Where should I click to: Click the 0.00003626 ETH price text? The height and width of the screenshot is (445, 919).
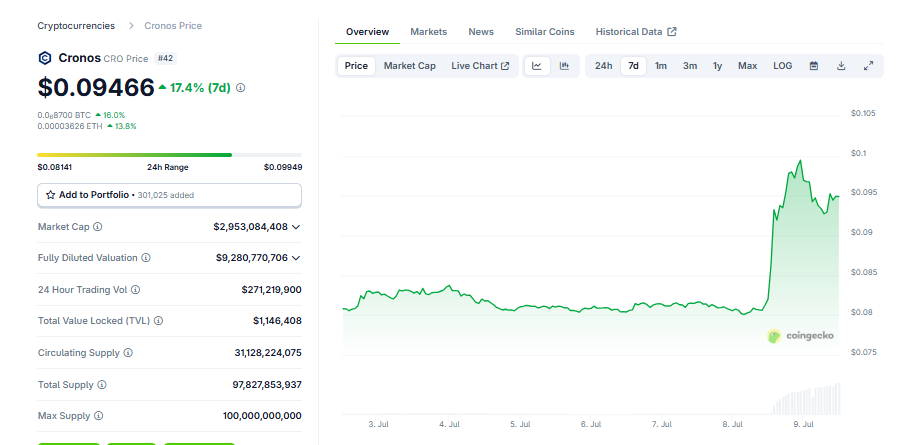coord(70,126)
